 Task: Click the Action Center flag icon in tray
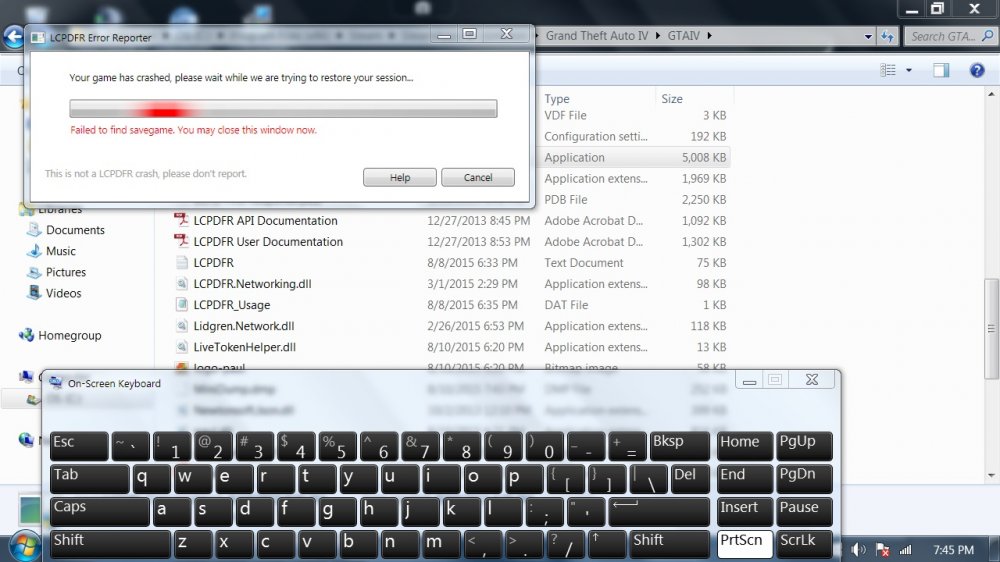click(883, 549)
